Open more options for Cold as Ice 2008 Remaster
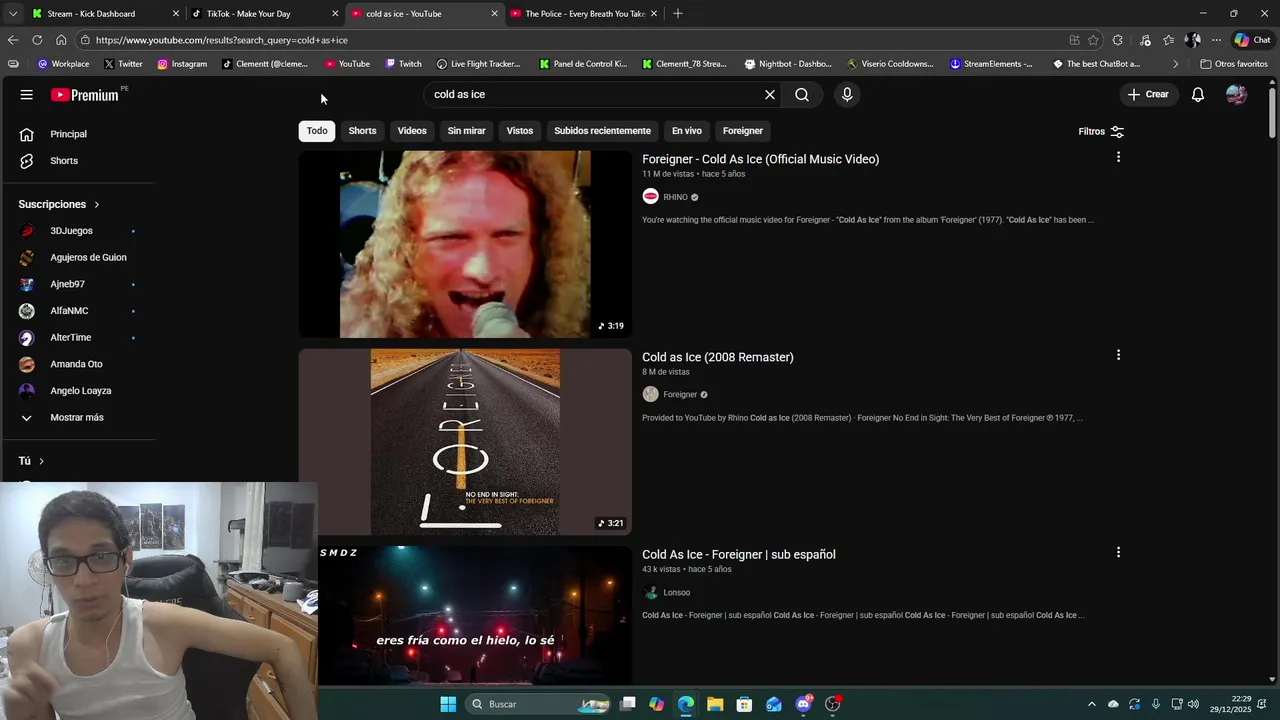The width and height of the screenshot is (1280, 720). [1118, 355]
